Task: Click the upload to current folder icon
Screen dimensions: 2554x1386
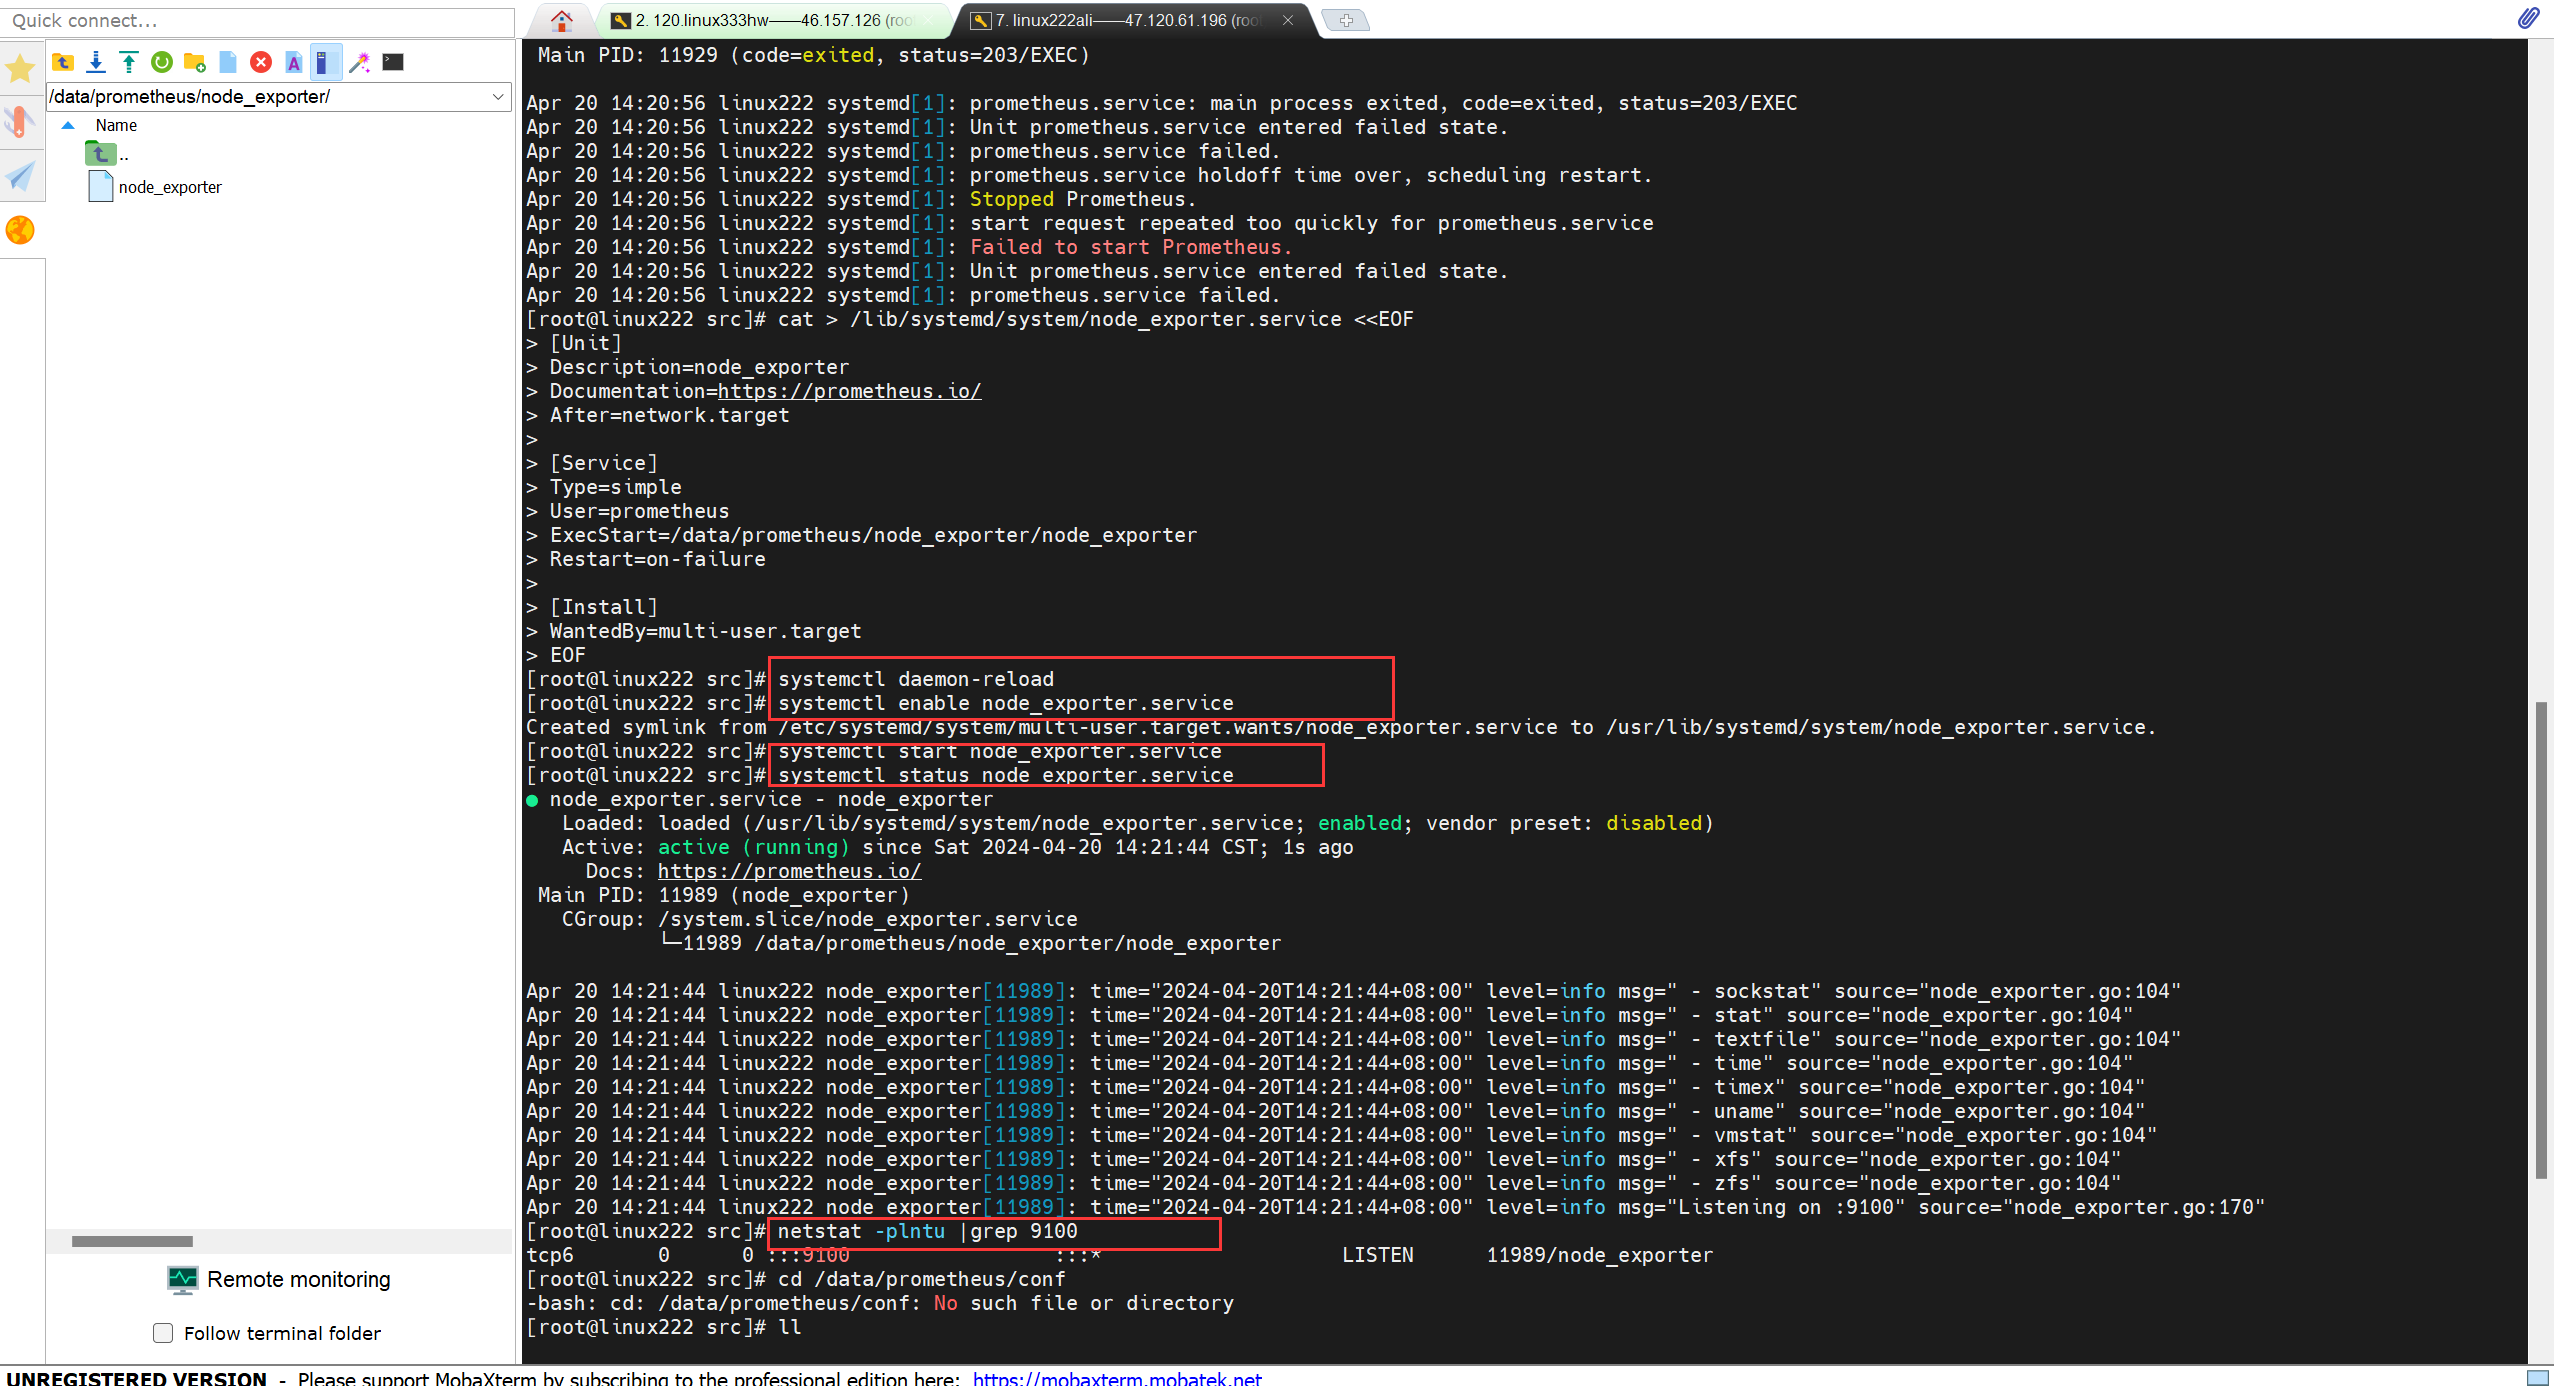Action: point(129,62)
